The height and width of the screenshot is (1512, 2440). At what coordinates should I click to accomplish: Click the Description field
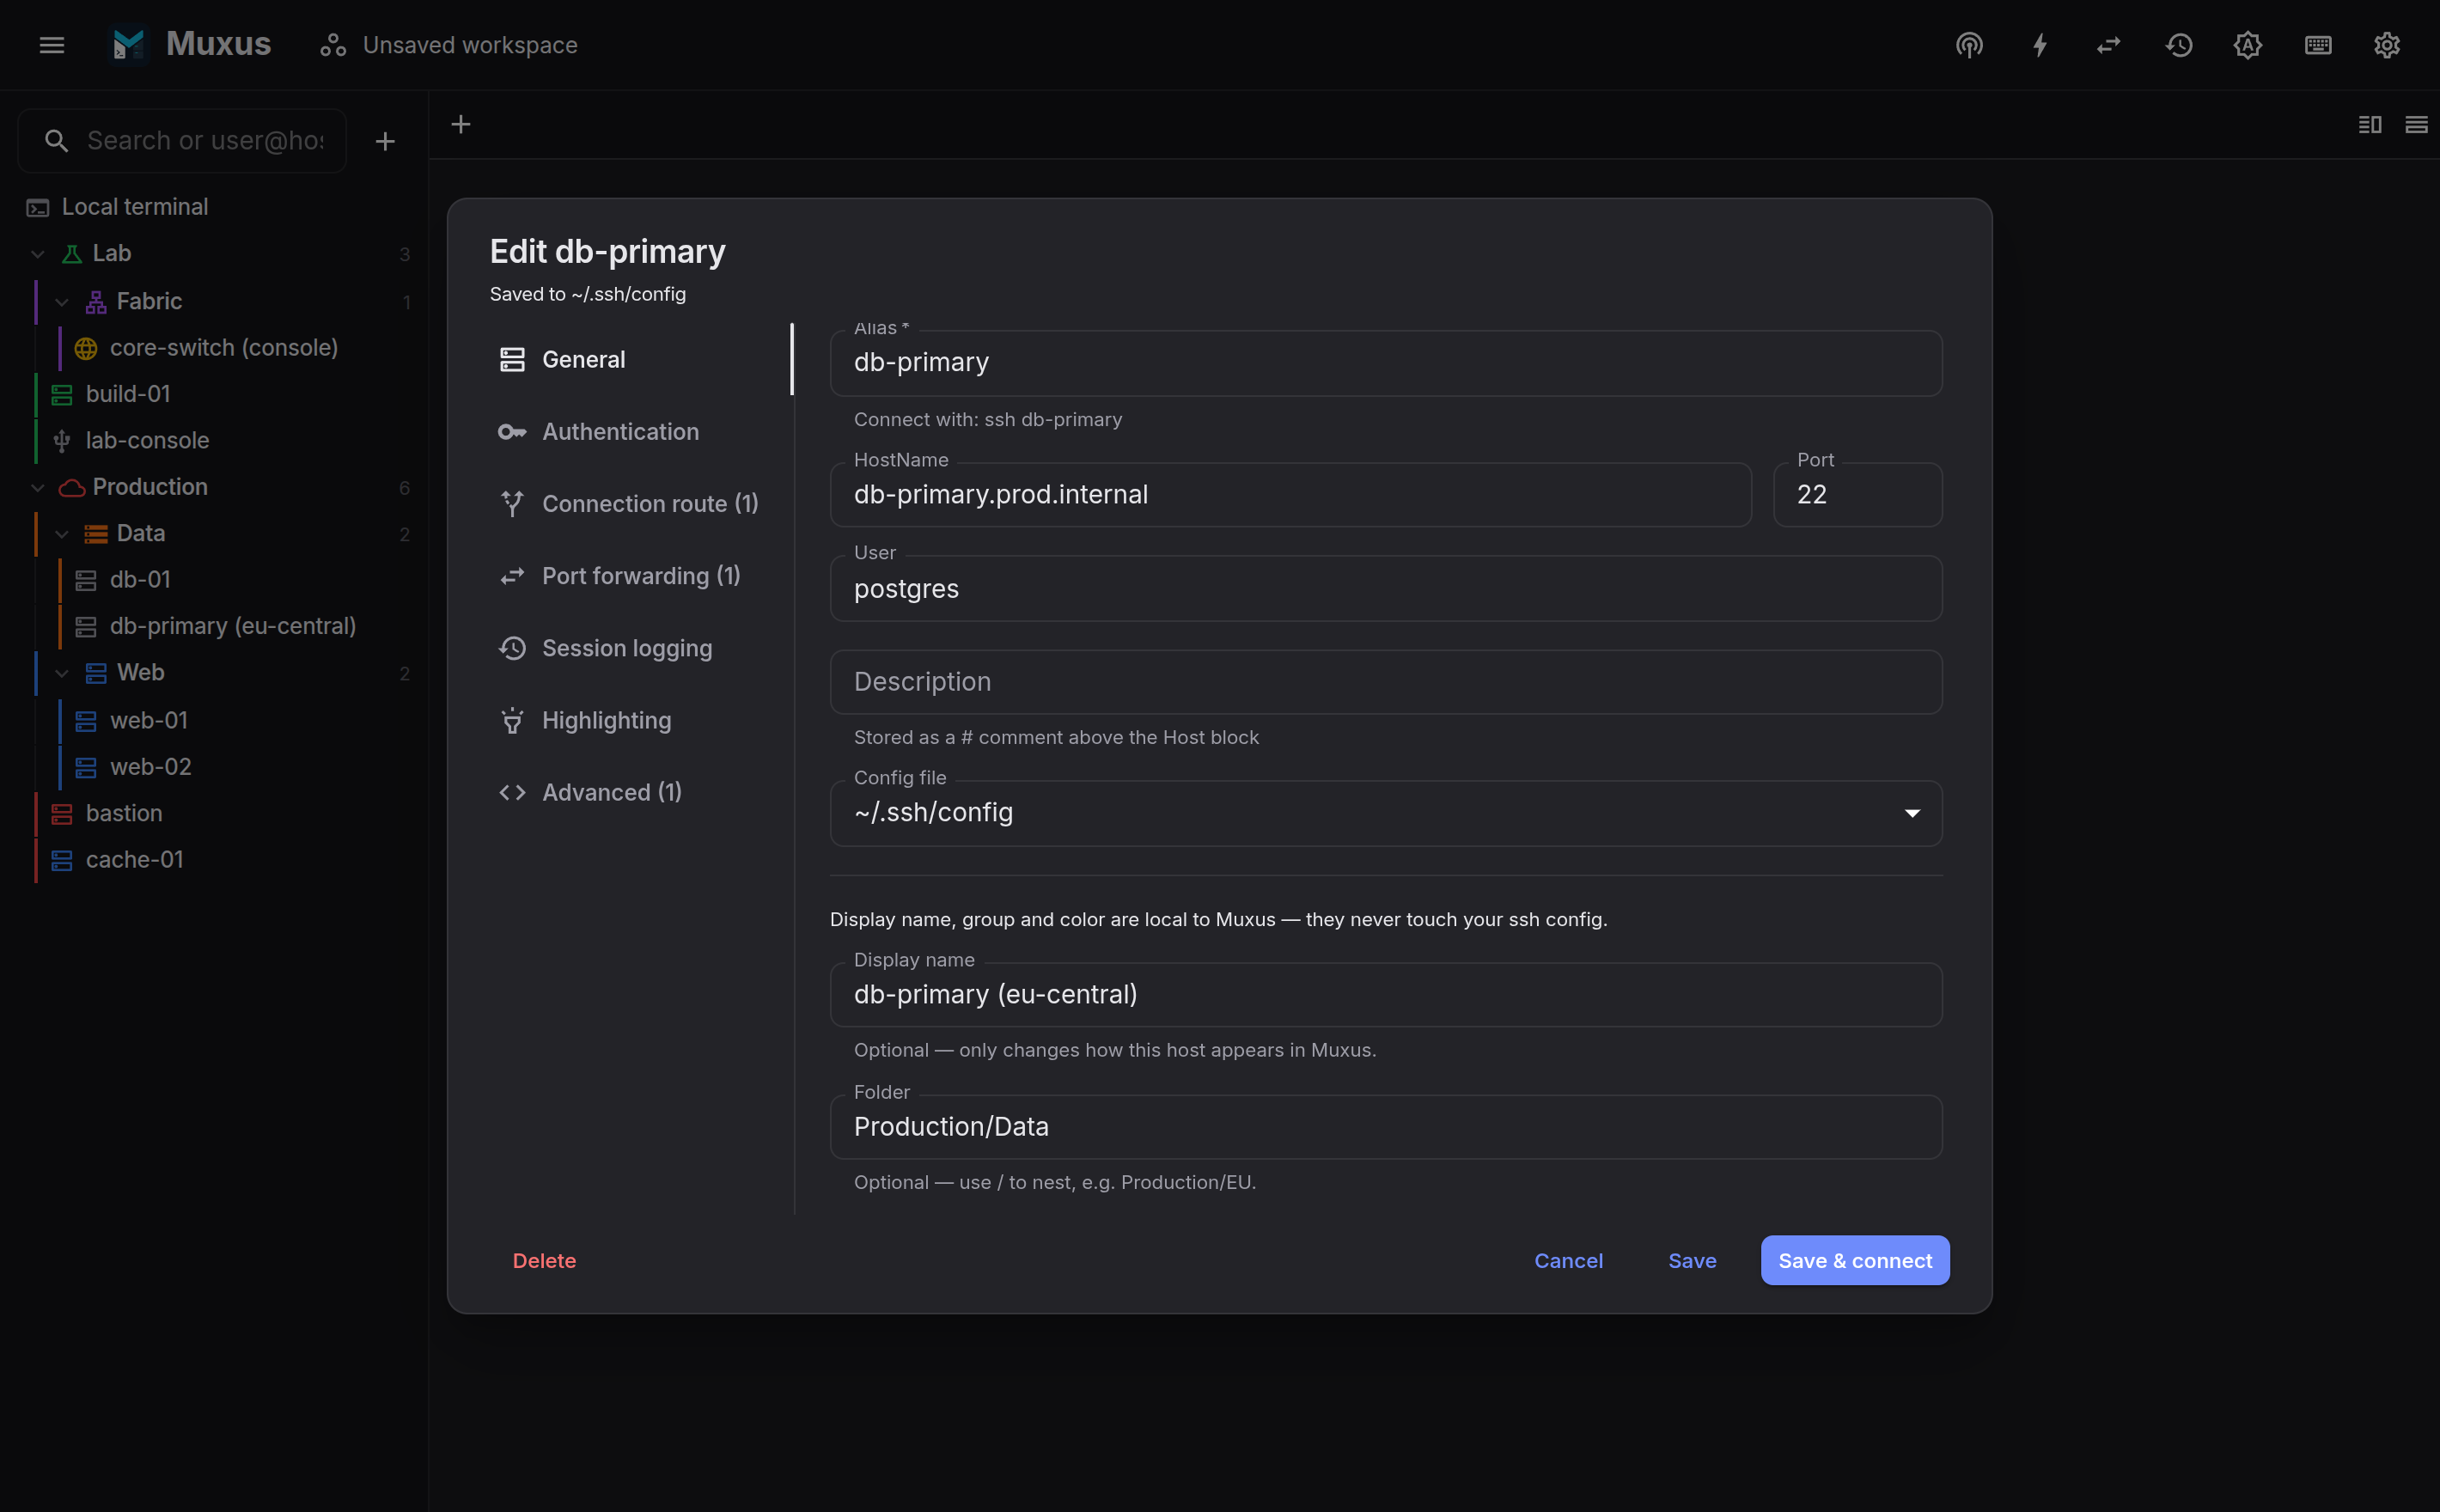pos(1386,682)
